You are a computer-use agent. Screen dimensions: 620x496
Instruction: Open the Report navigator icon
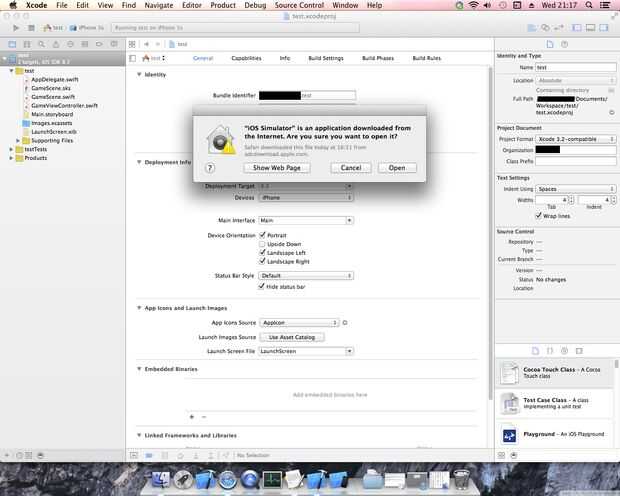pyautogui.click(x=114, y=44)
